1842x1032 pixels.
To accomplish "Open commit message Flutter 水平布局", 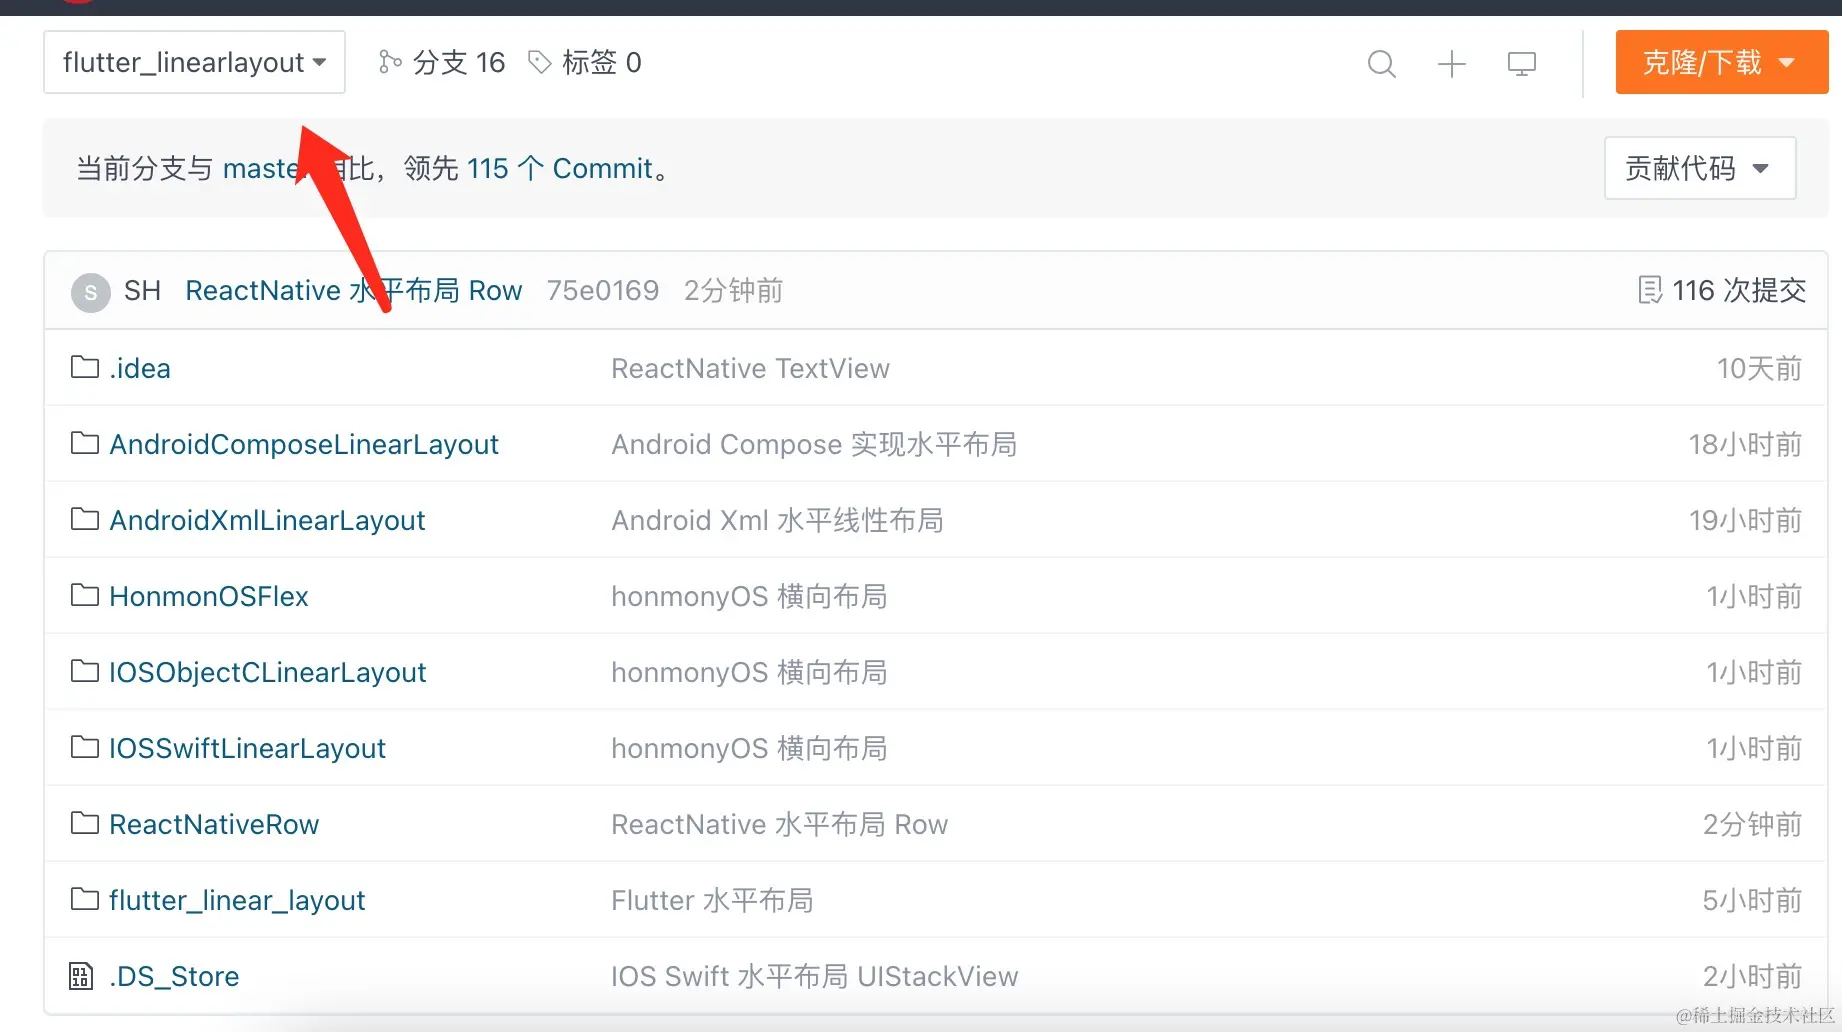I will [x=712, y=900].
